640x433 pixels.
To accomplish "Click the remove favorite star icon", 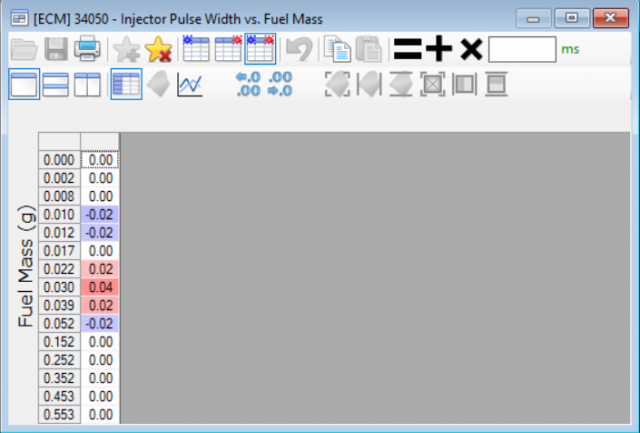I will tap(158, 48).
